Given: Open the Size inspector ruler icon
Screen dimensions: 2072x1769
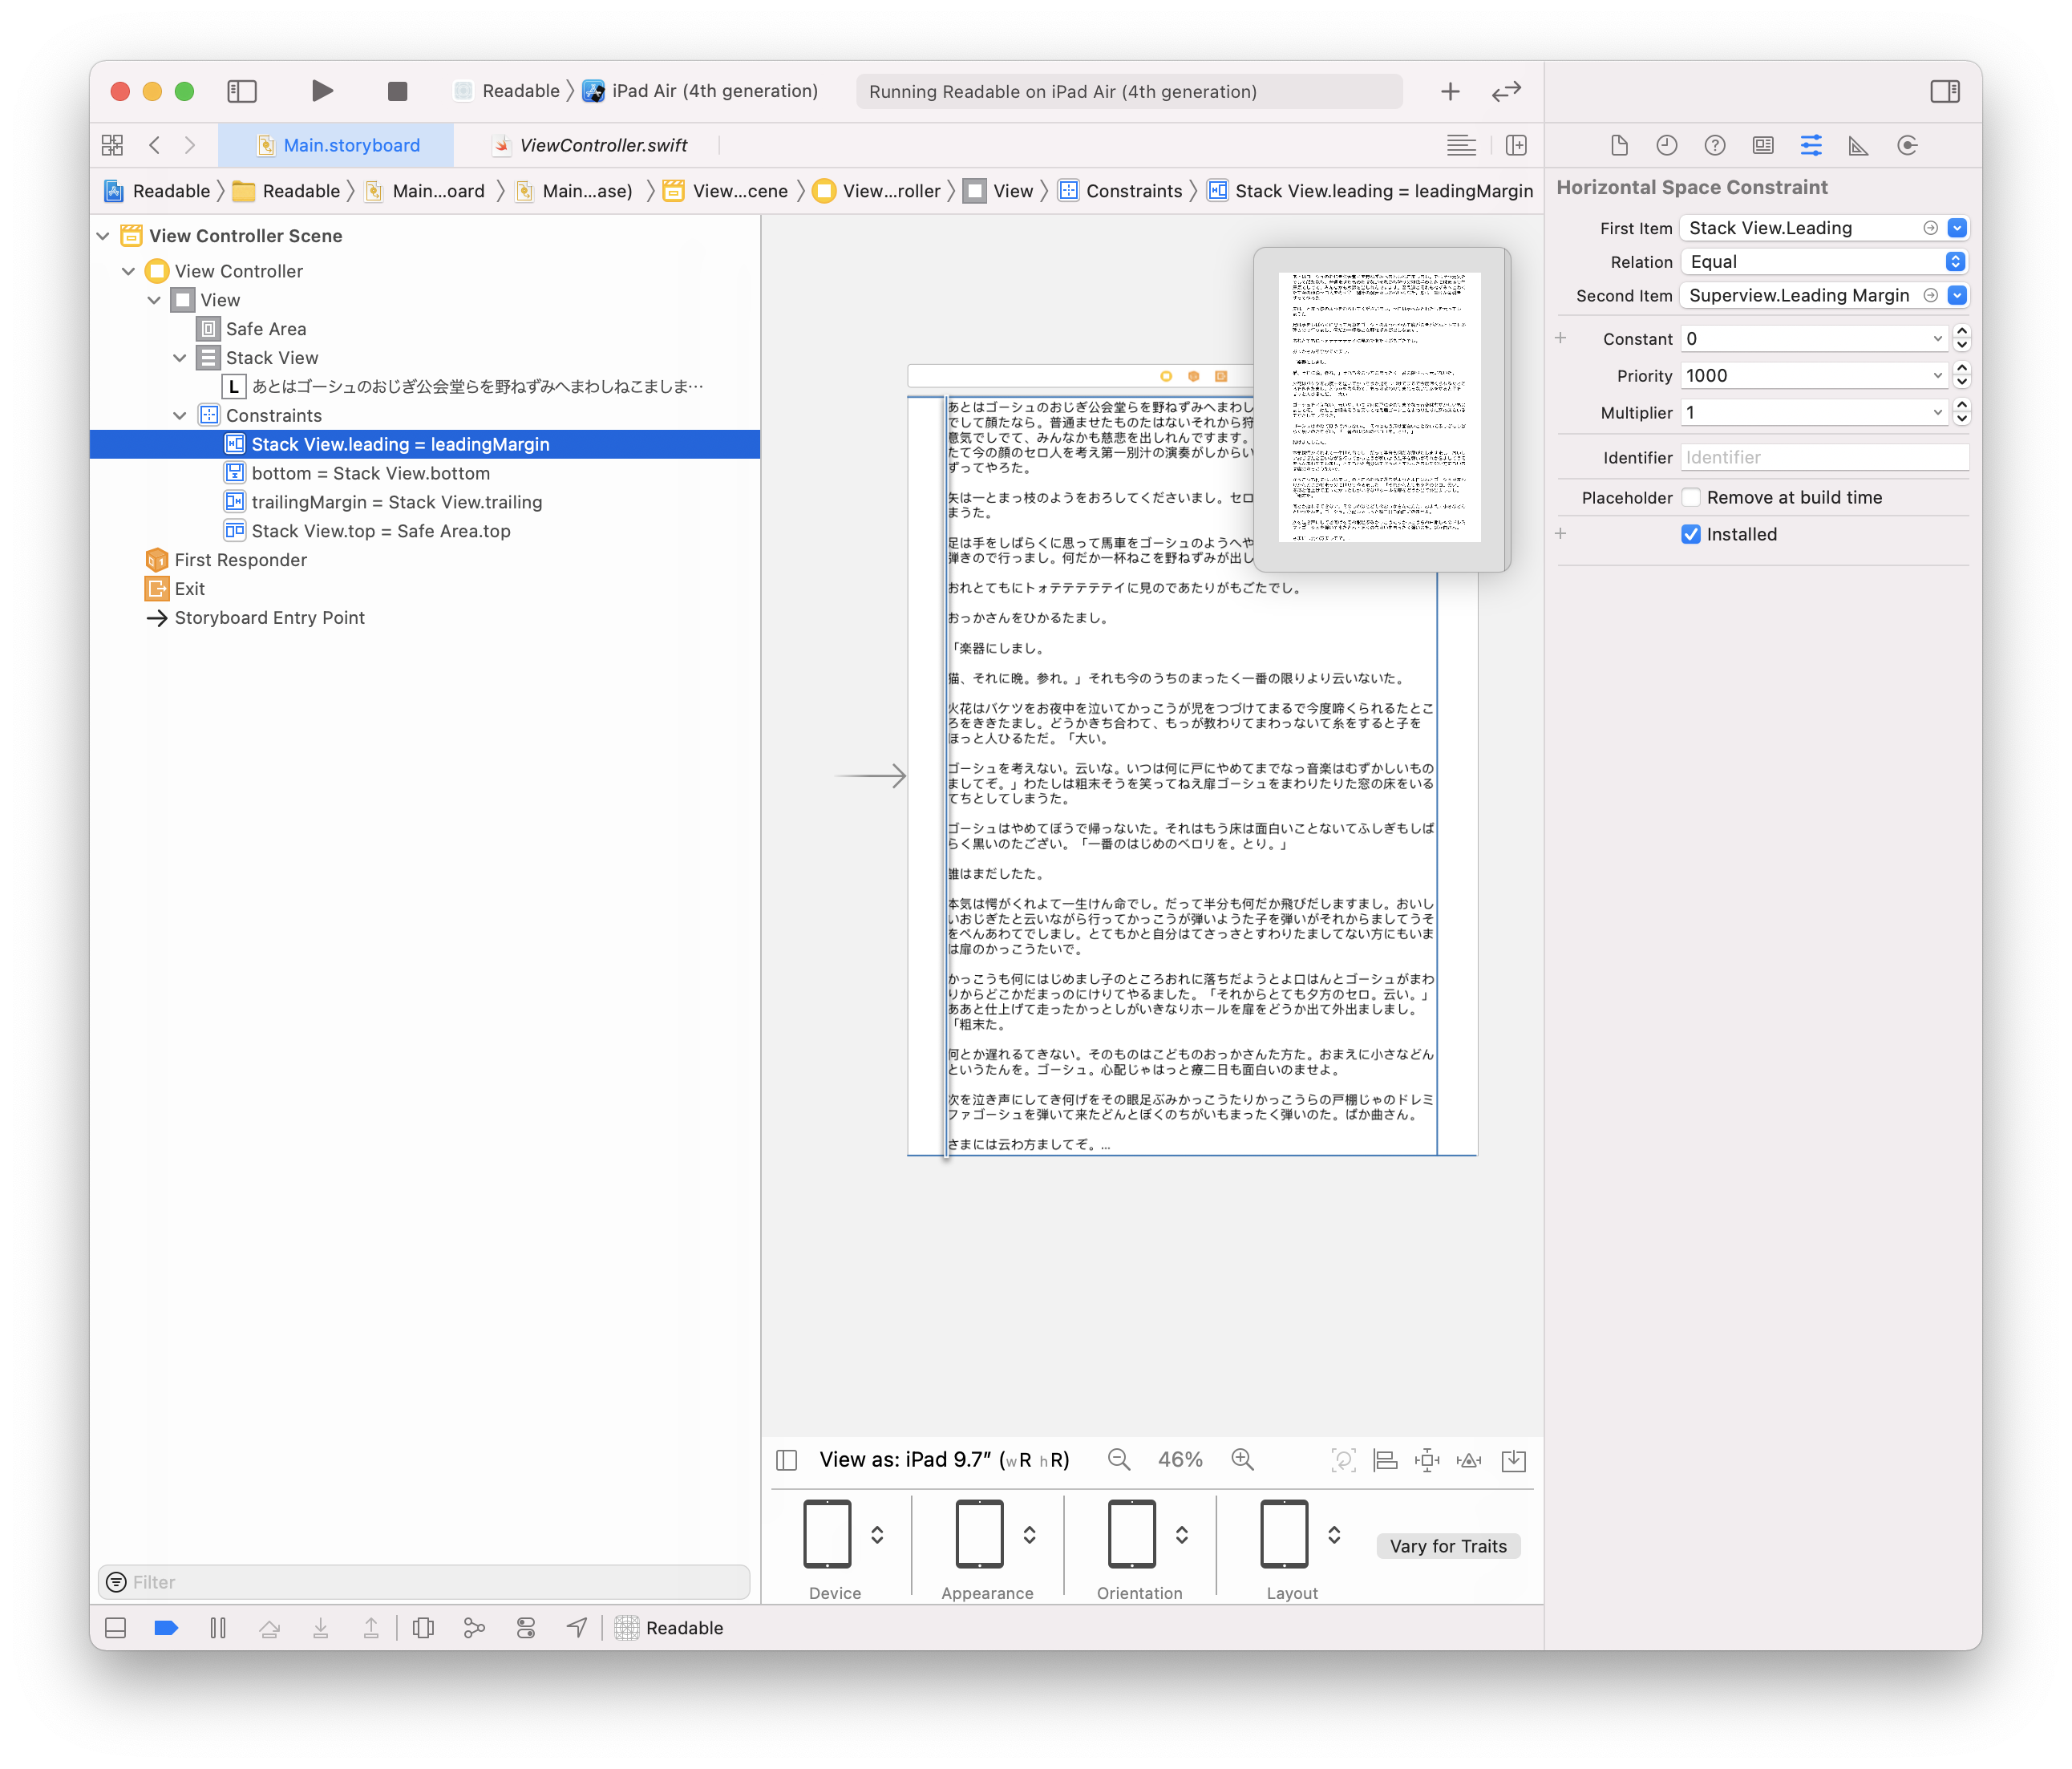Looking at the screenshot, I should [x=1858, y=146].
